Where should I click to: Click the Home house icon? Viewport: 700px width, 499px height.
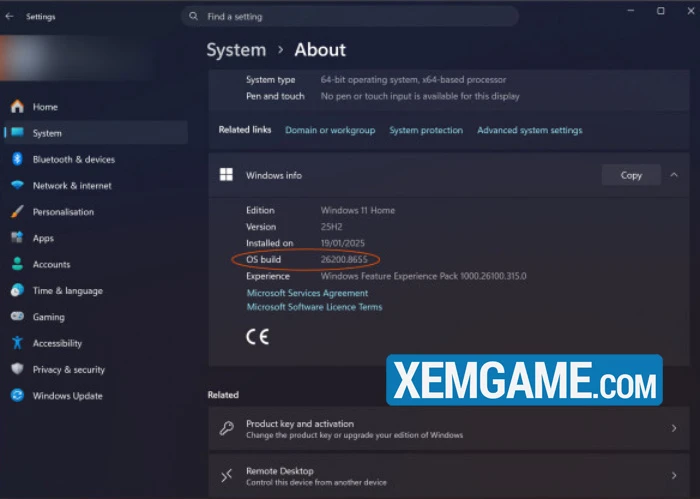17,106
